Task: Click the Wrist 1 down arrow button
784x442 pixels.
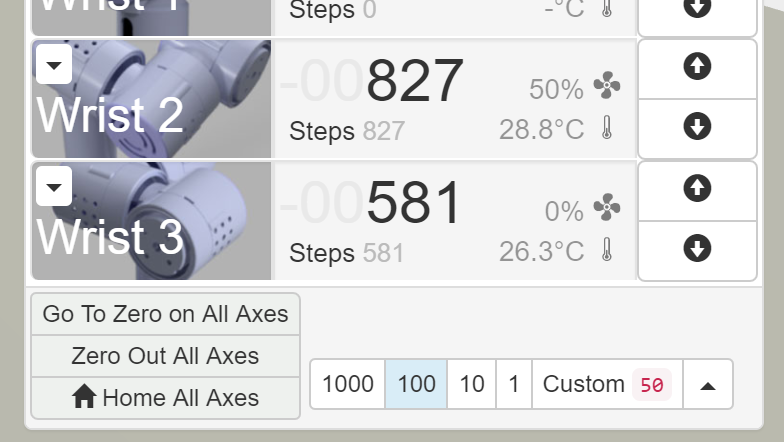Action: click(x=698, y=15)
